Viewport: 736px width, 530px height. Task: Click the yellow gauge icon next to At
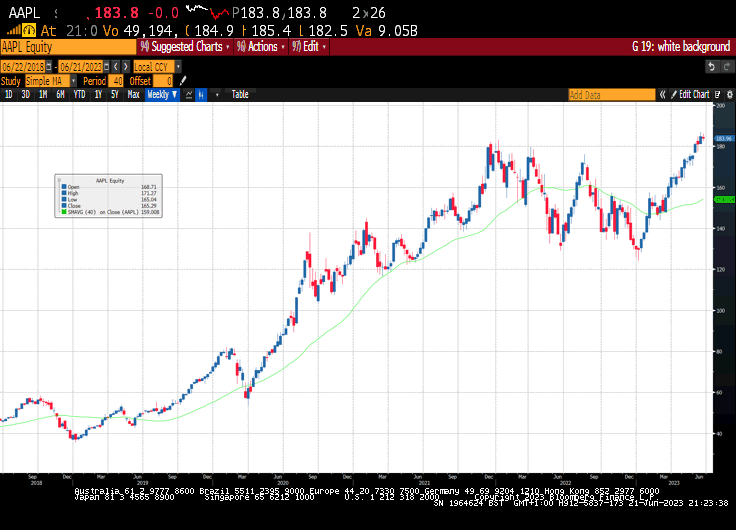[x=29, y=31]
